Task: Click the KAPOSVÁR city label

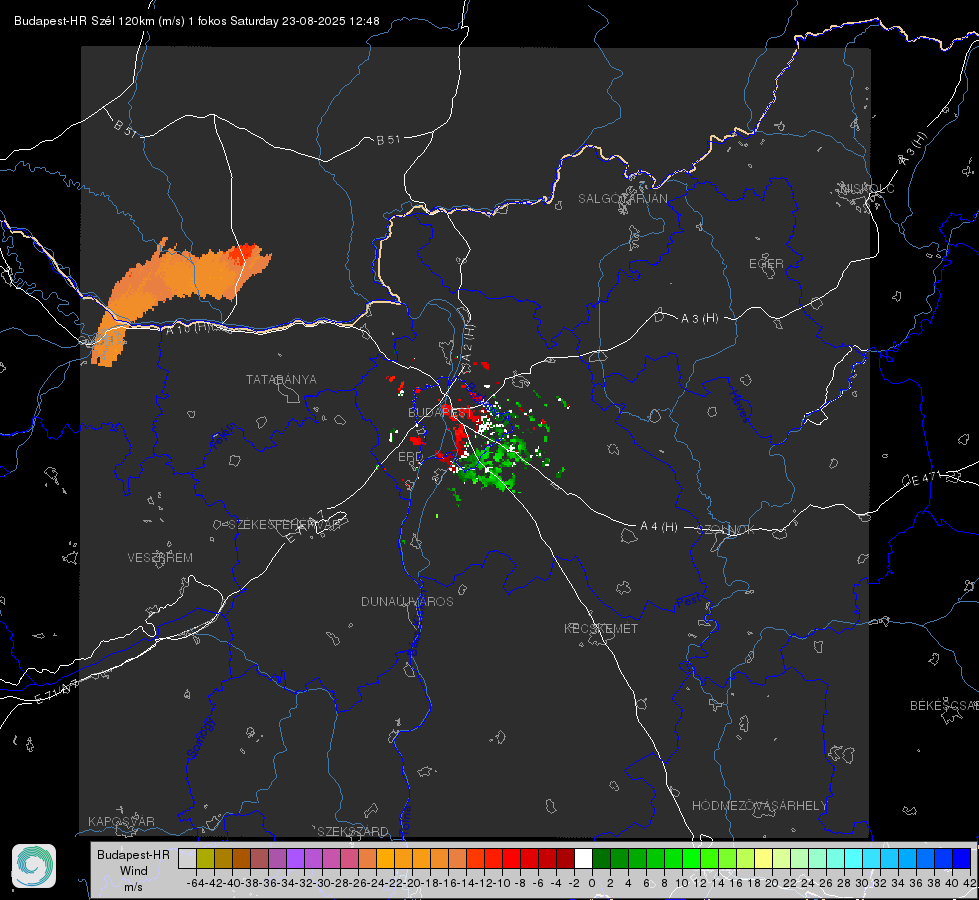Action: coord(121,821)
